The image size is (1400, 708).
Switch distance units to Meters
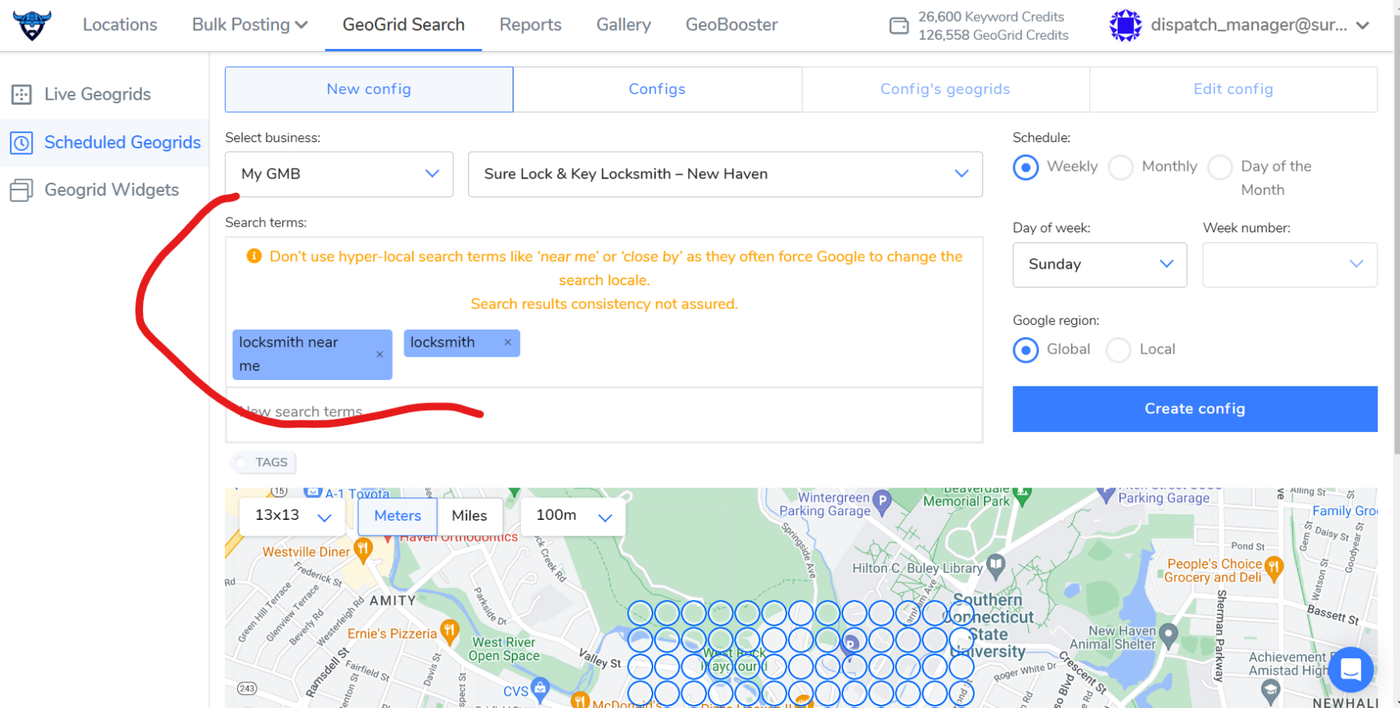point(398,515)
